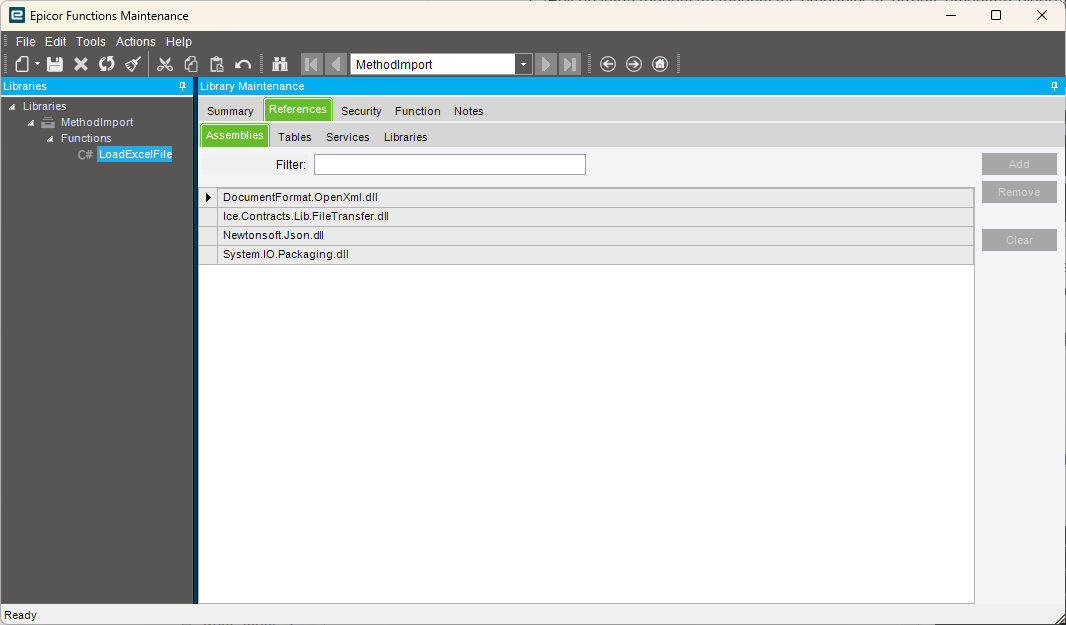Switch to the Security tab
The image size is (1066, 625).
coord(361,111)
